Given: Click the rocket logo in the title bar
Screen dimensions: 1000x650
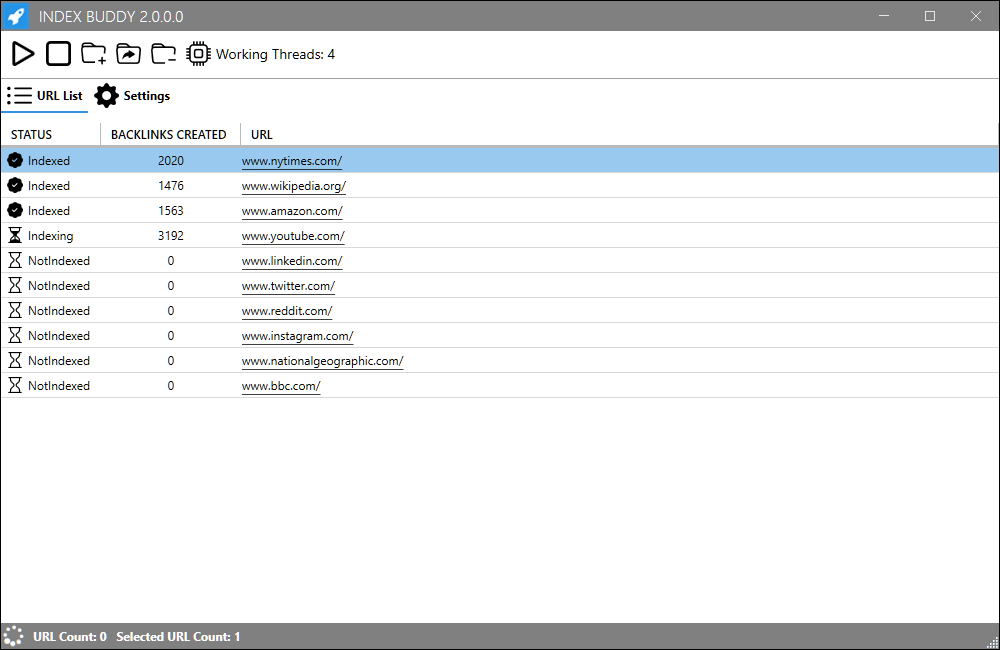Looking at the screenshot, I should 16,16.
